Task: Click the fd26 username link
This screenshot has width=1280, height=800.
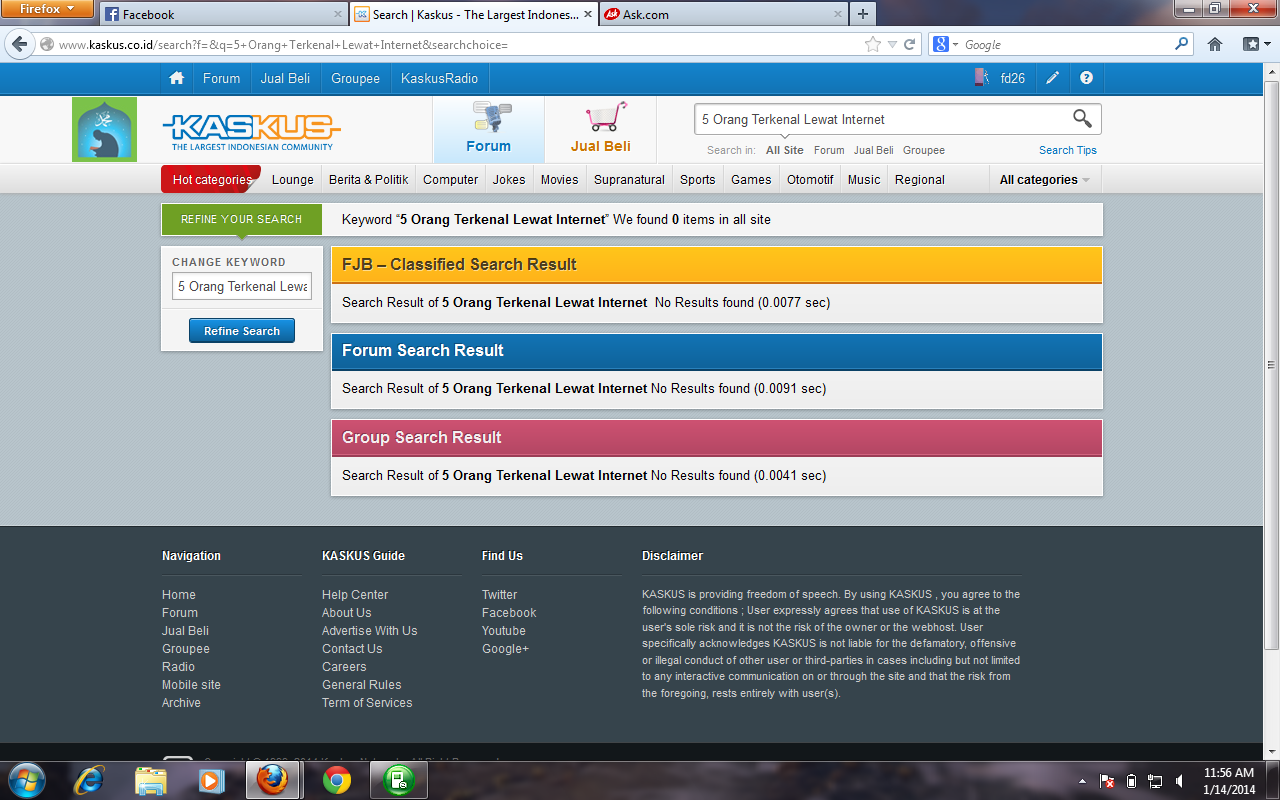Action: (1013, 78)
